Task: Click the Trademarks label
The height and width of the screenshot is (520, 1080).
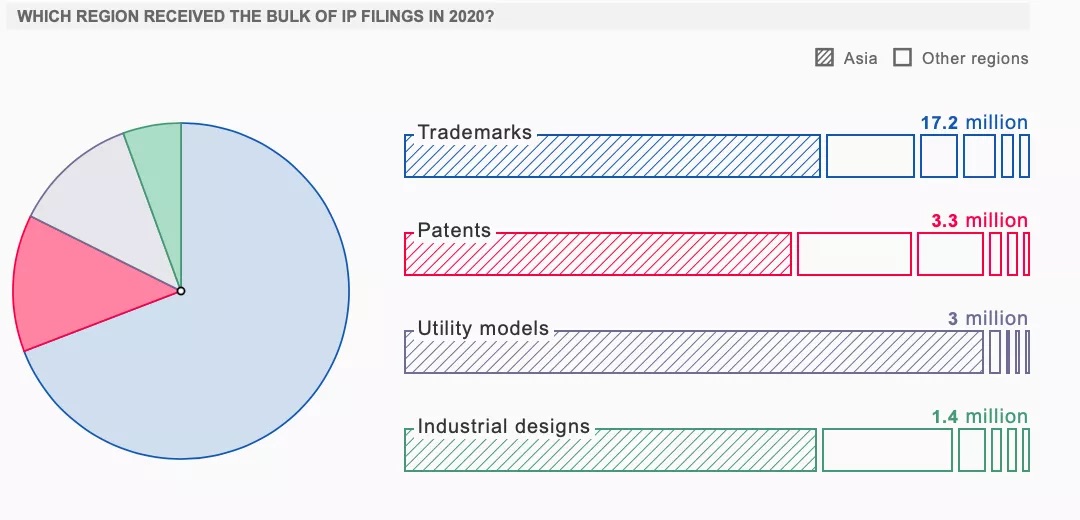Action: tap(475, 132)
